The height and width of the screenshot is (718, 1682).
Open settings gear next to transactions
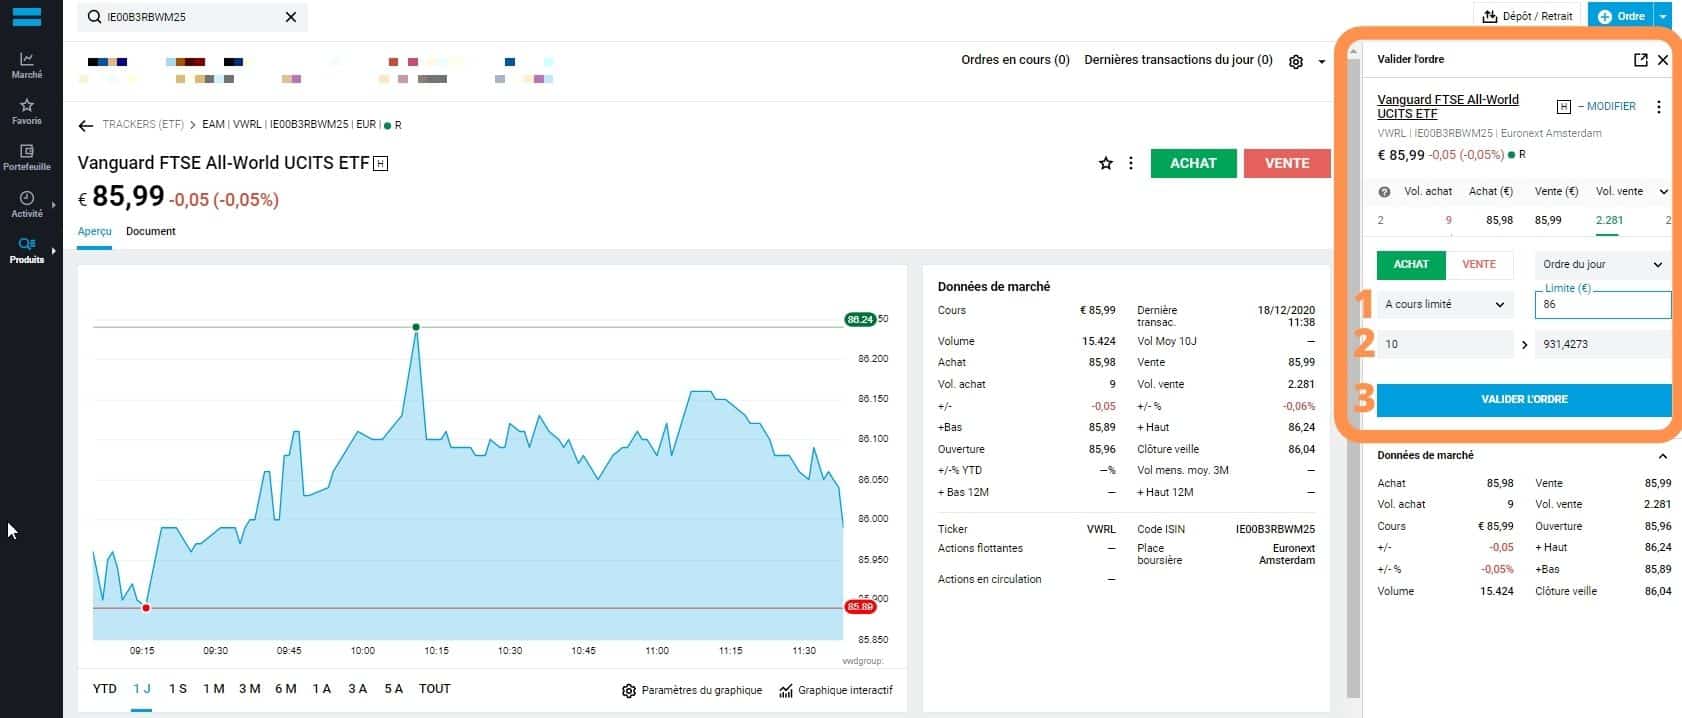(x=1296, y=61)
